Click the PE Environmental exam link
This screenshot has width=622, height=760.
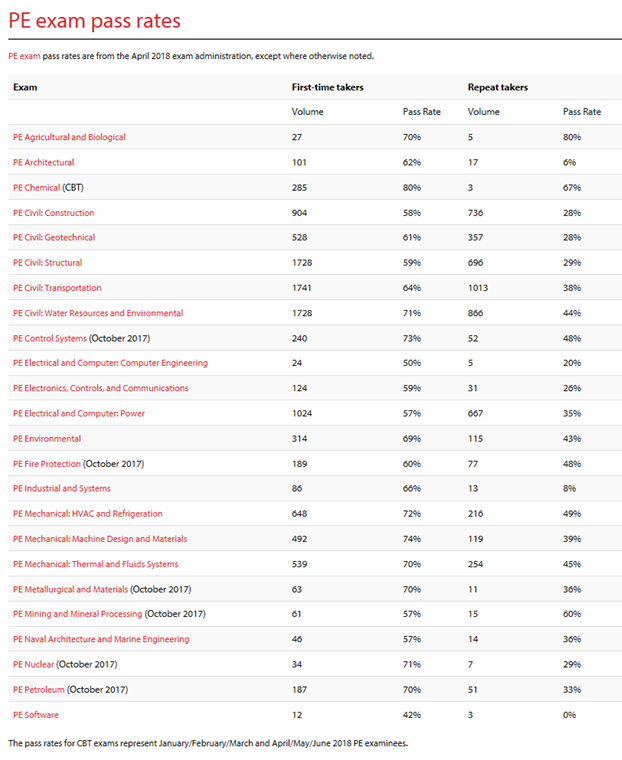(47, 439)
